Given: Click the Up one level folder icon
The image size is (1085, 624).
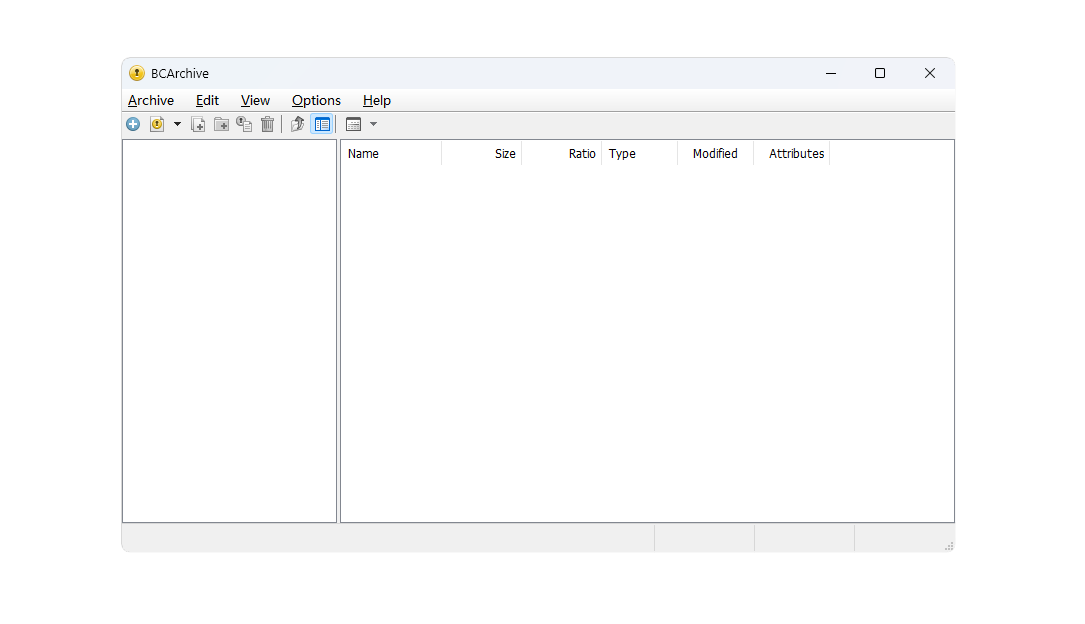Looking at the screenshot, I should pos(297,124).
